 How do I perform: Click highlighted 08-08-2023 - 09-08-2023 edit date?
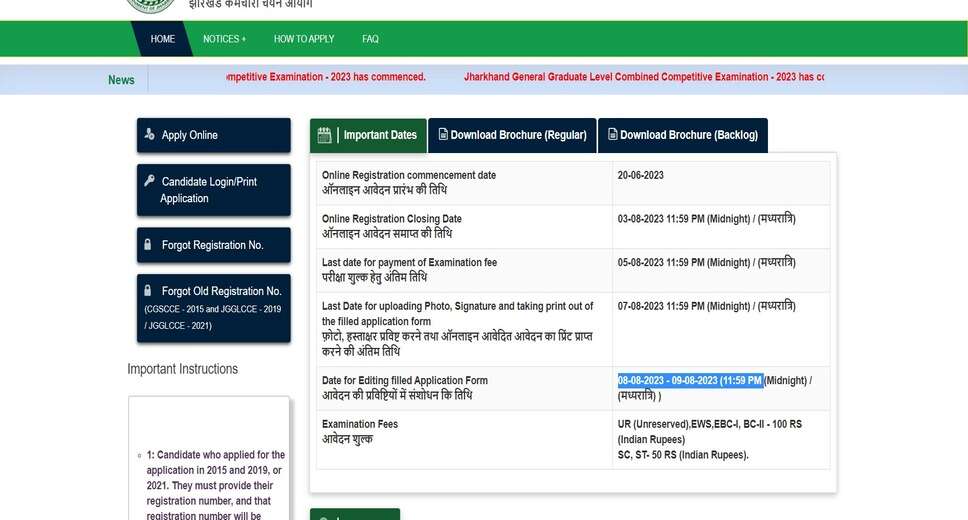pos(690,380)
